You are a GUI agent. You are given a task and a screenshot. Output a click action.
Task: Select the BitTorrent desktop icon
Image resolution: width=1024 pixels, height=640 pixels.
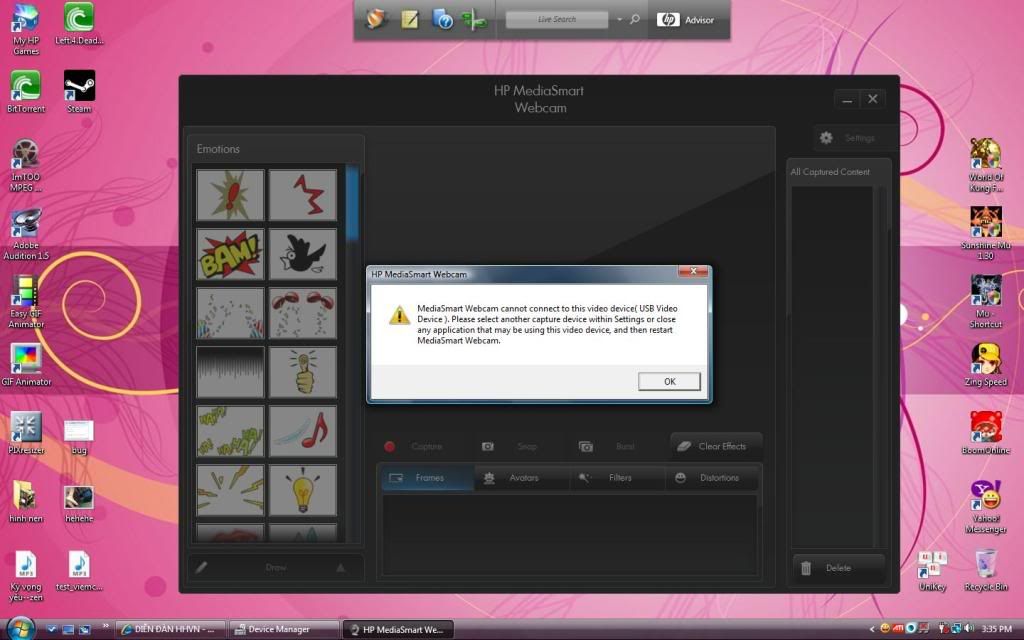pyautogui.click(x=25, y=91)
